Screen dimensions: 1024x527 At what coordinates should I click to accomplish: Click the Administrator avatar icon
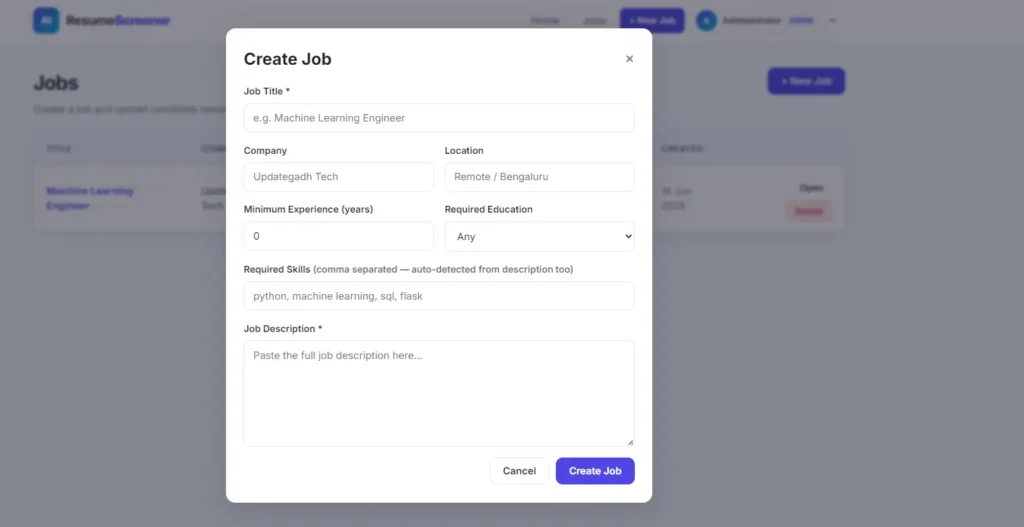pyautogui.click(x=707, y=21)
